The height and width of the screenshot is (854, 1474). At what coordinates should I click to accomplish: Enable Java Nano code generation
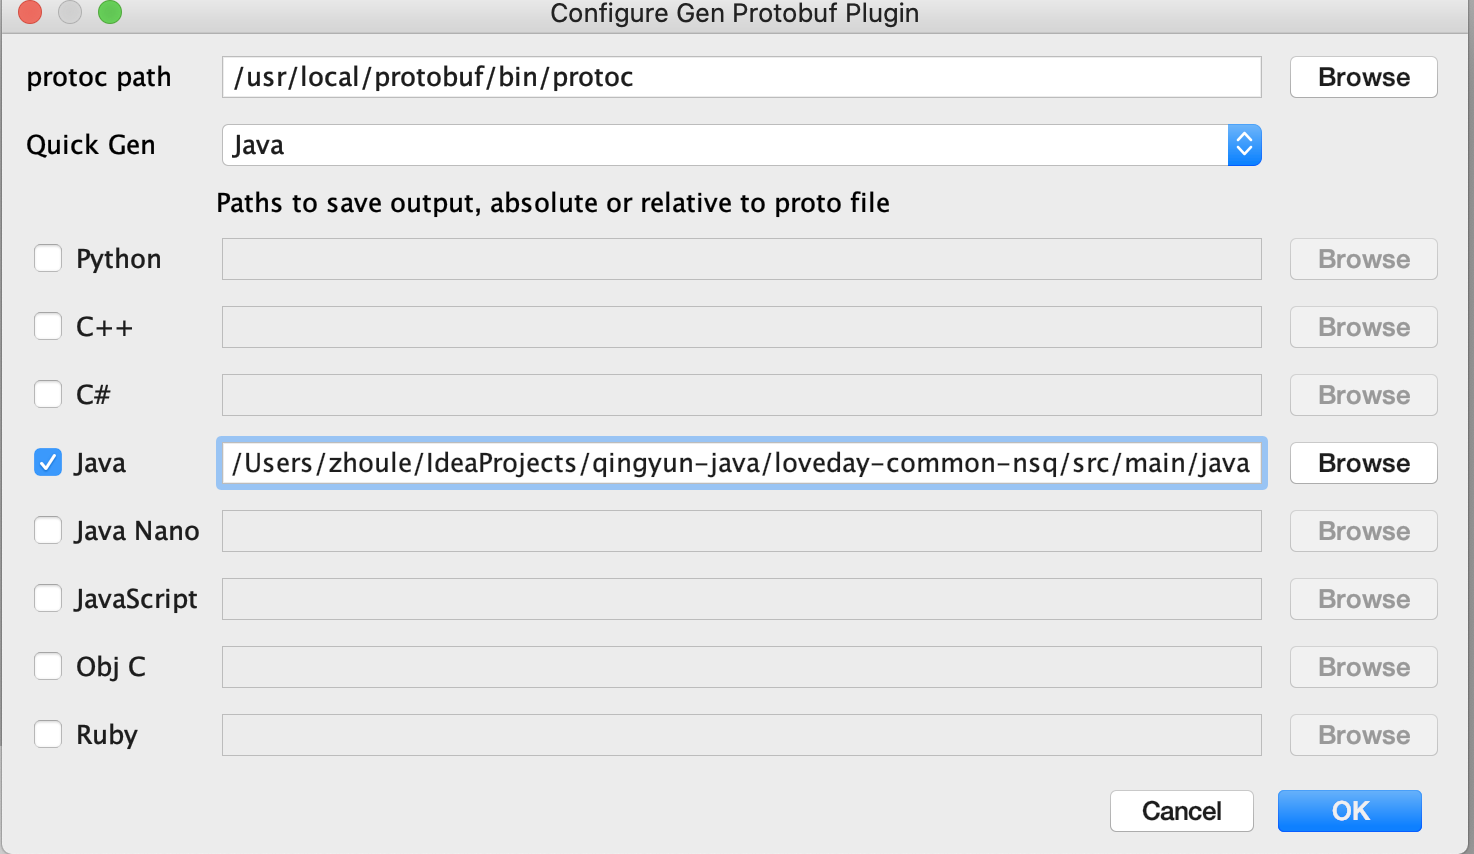click(x=48, y=530)
